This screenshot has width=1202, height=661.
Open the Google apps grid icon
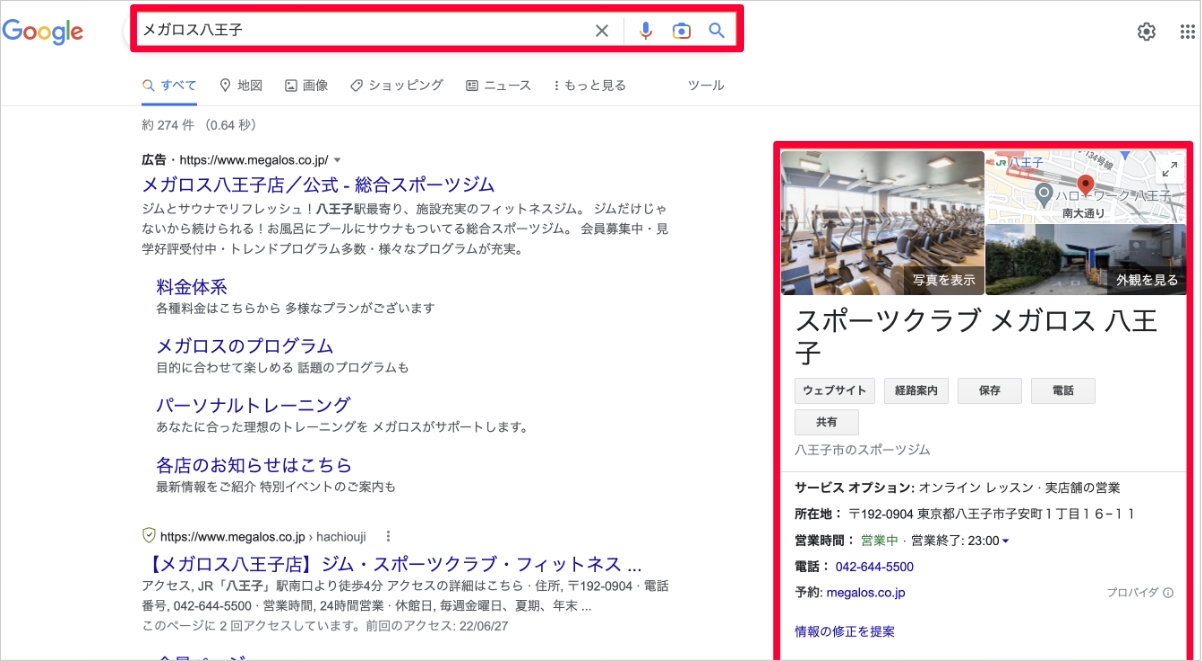tap(1187, 32)
